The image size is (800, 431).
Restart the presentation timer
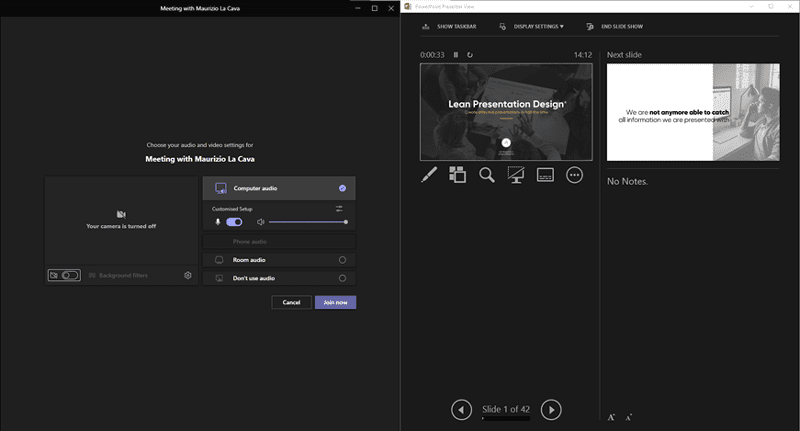(x=470, y=55)
